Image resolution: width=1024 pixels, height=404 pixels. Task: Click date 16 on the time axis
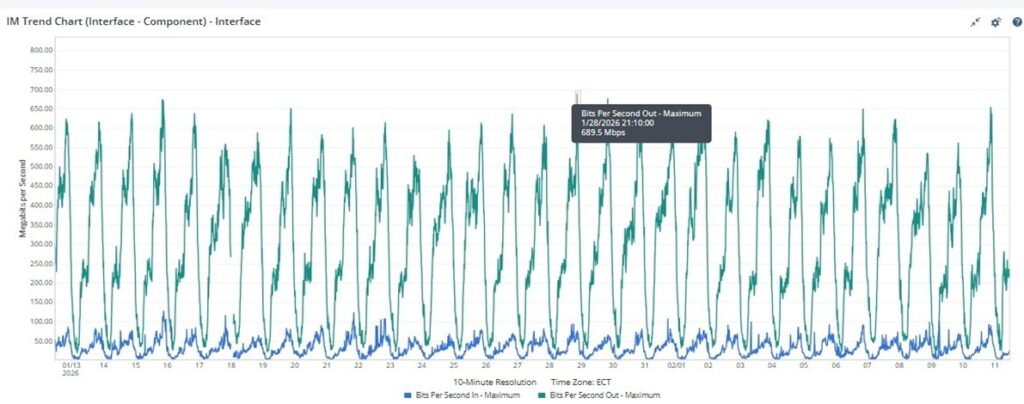click(166, 366)
